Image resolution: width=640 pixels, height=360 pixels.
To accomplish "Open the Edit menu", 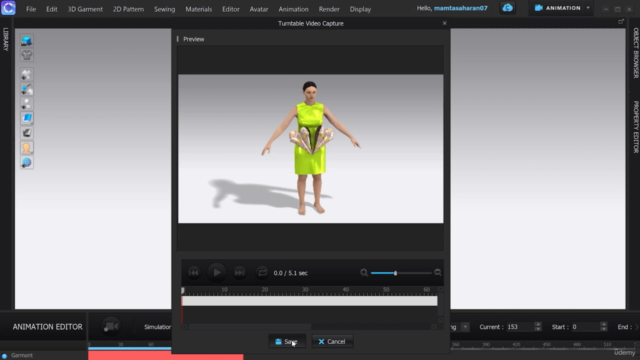I will click(x=51, y=9).
